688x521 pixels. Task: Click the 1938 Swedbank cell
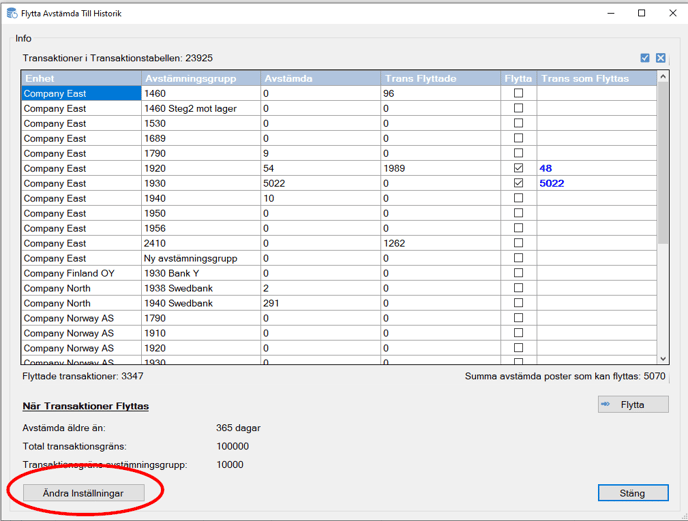click(201, 288)
